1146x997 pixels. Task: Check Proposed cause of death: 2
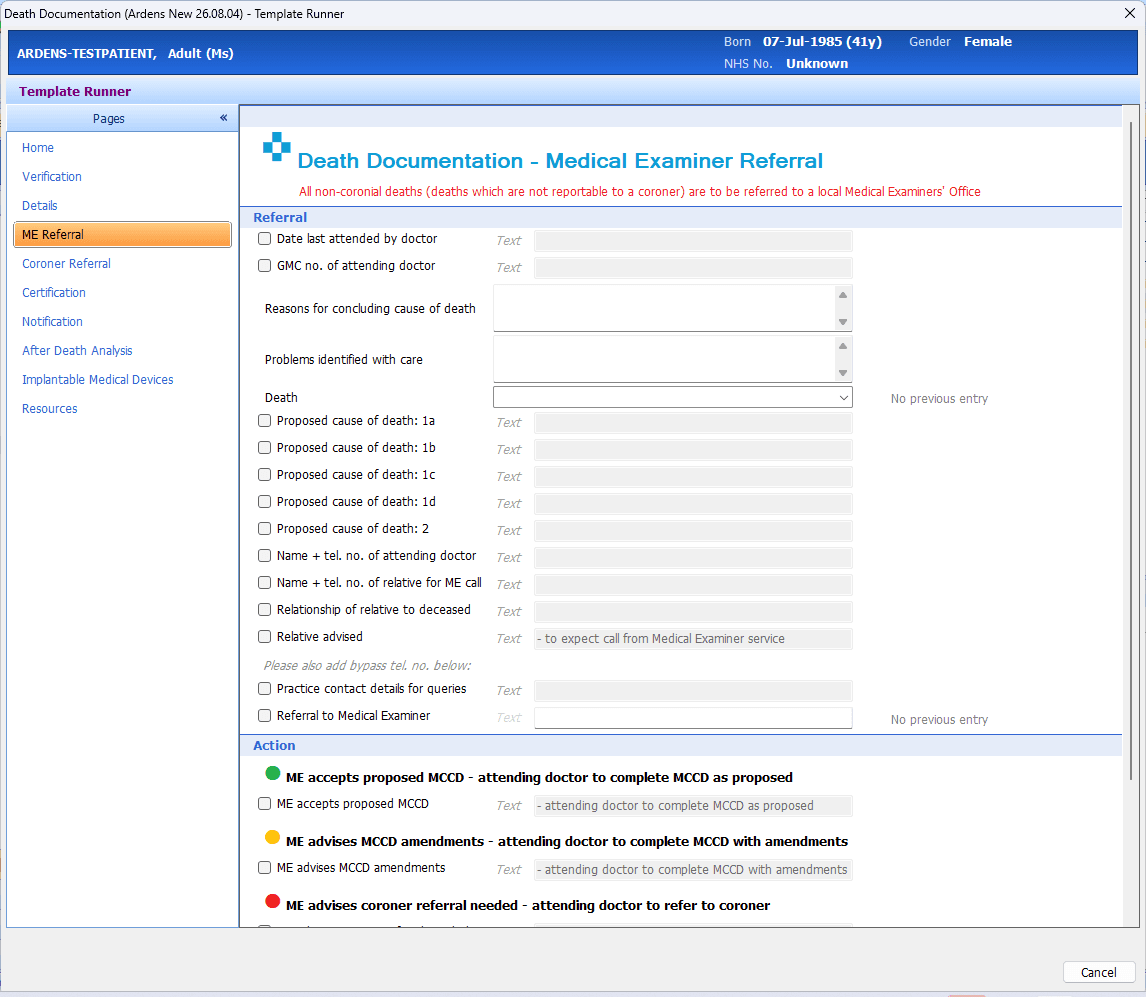pos(265,529)
